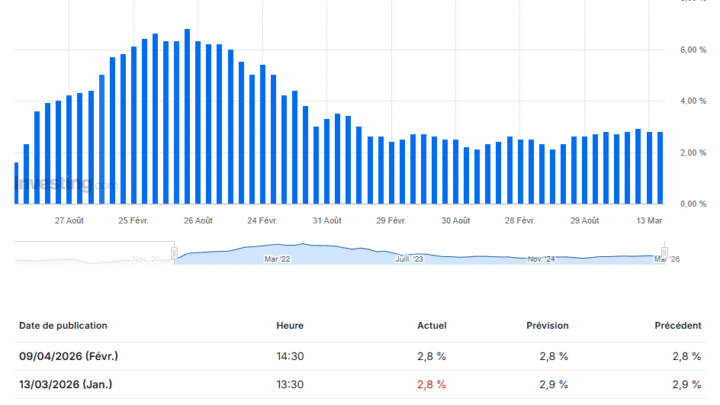This screenshot has width=720, height=405.
Task: Click the 6,00 % y-axis label
Action: coord(694,50)
